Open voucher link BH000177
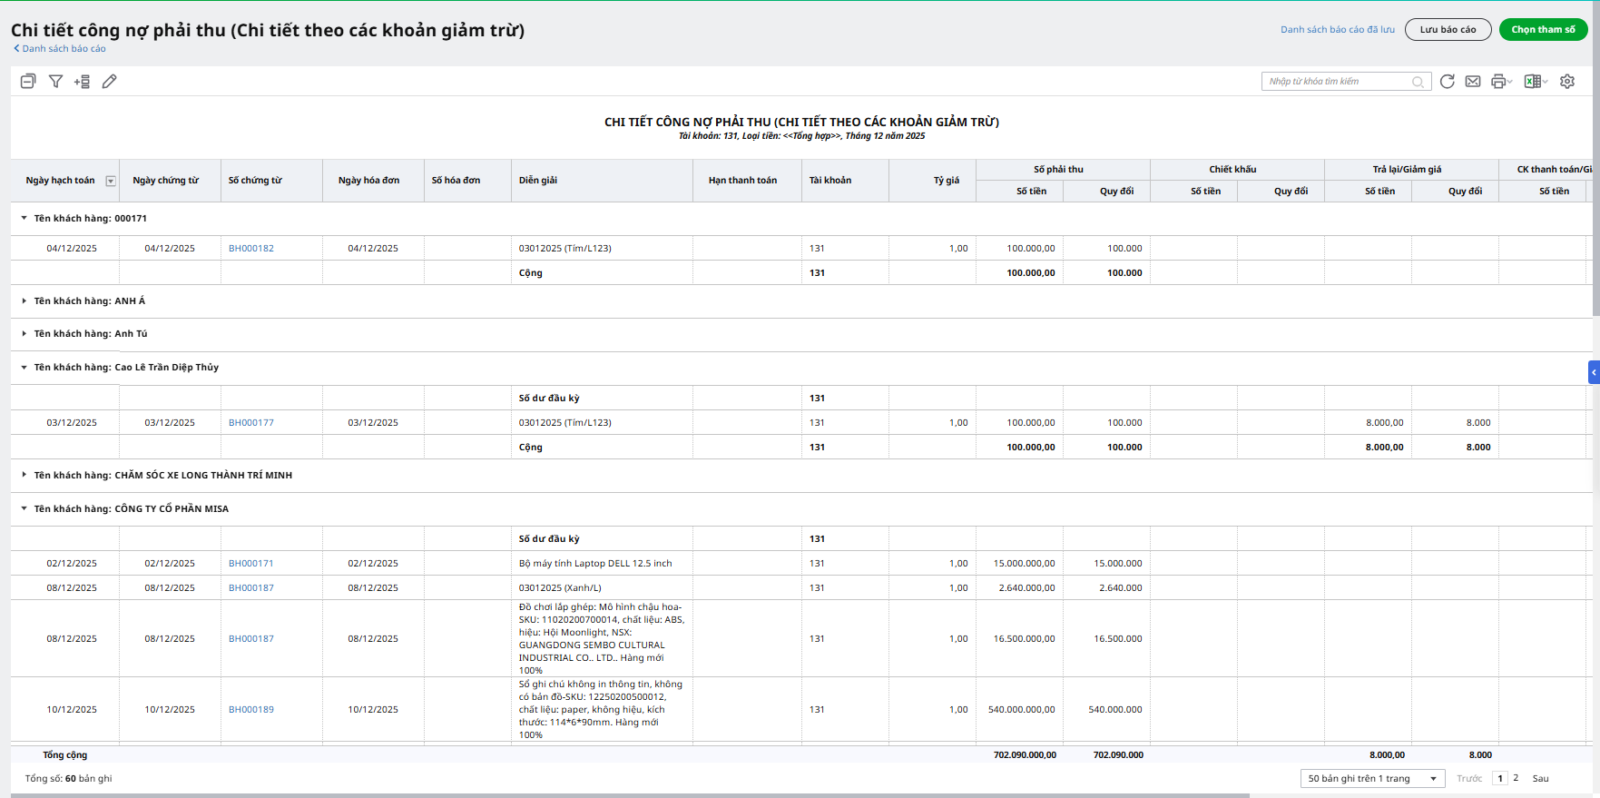 pos(251,423)
